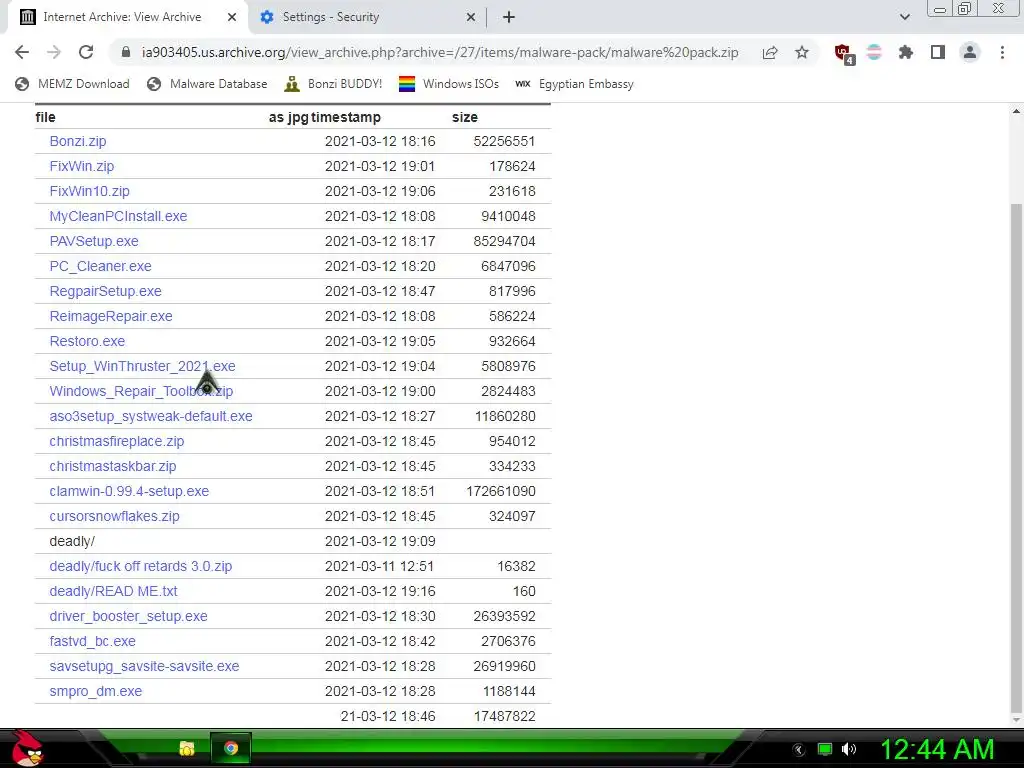Open Malware Database bookmark
The width and height of the screenshot is (1024, 768).
click(207, 84)
